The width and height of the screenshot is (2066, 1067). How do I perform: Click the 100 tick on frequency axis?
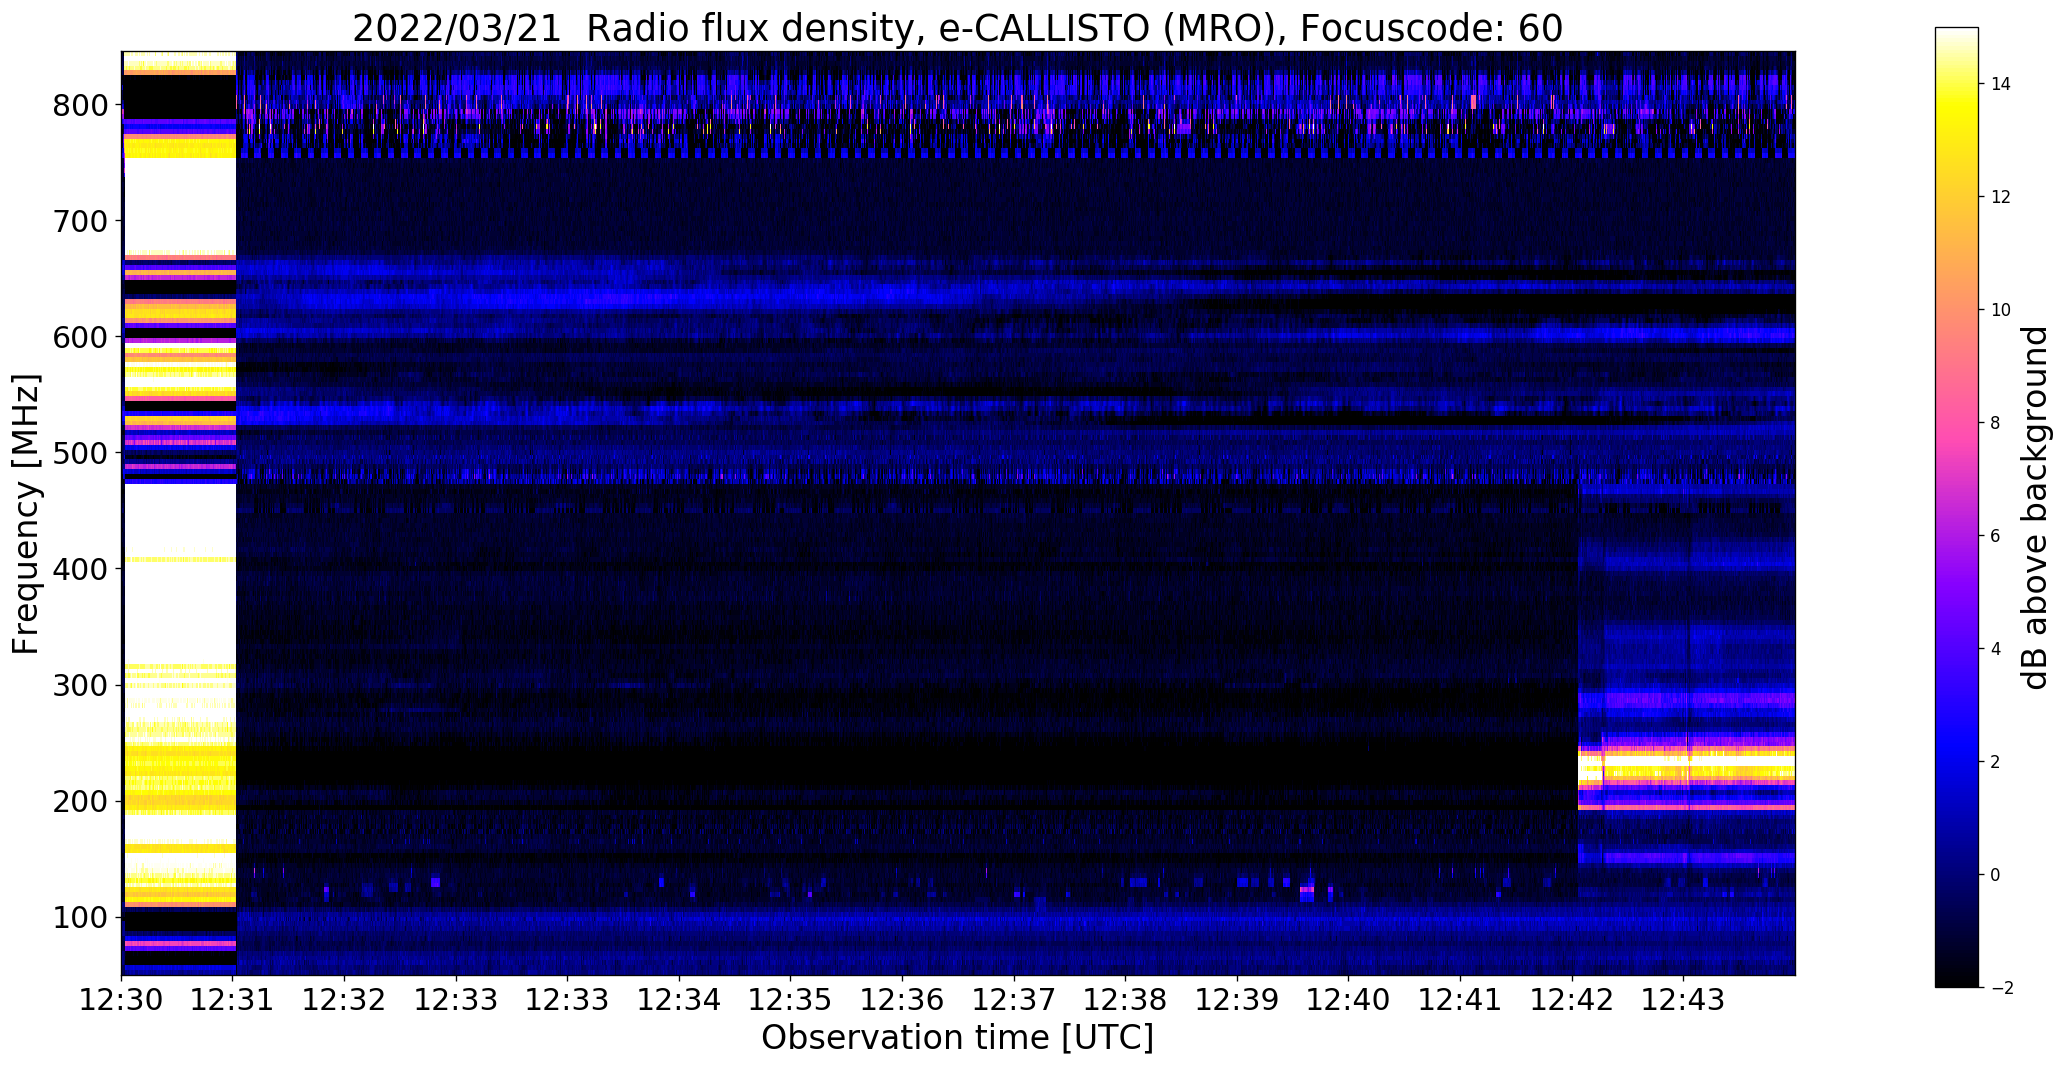(x=79, y=917)
